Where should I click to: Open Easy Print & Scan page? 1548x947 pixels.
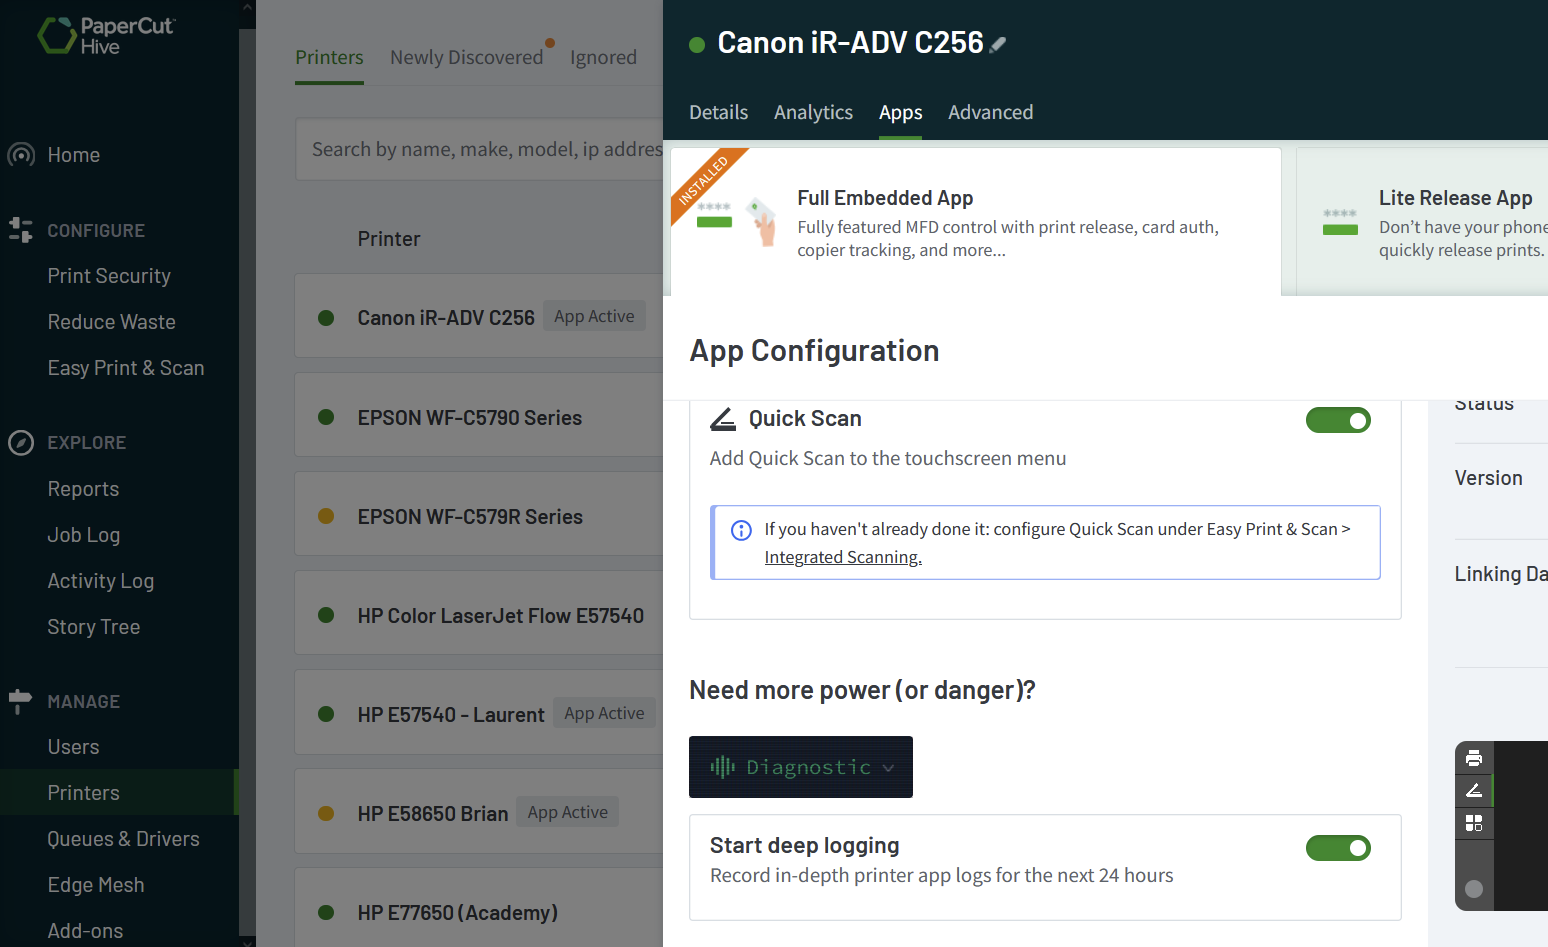[x=126, y=368]
